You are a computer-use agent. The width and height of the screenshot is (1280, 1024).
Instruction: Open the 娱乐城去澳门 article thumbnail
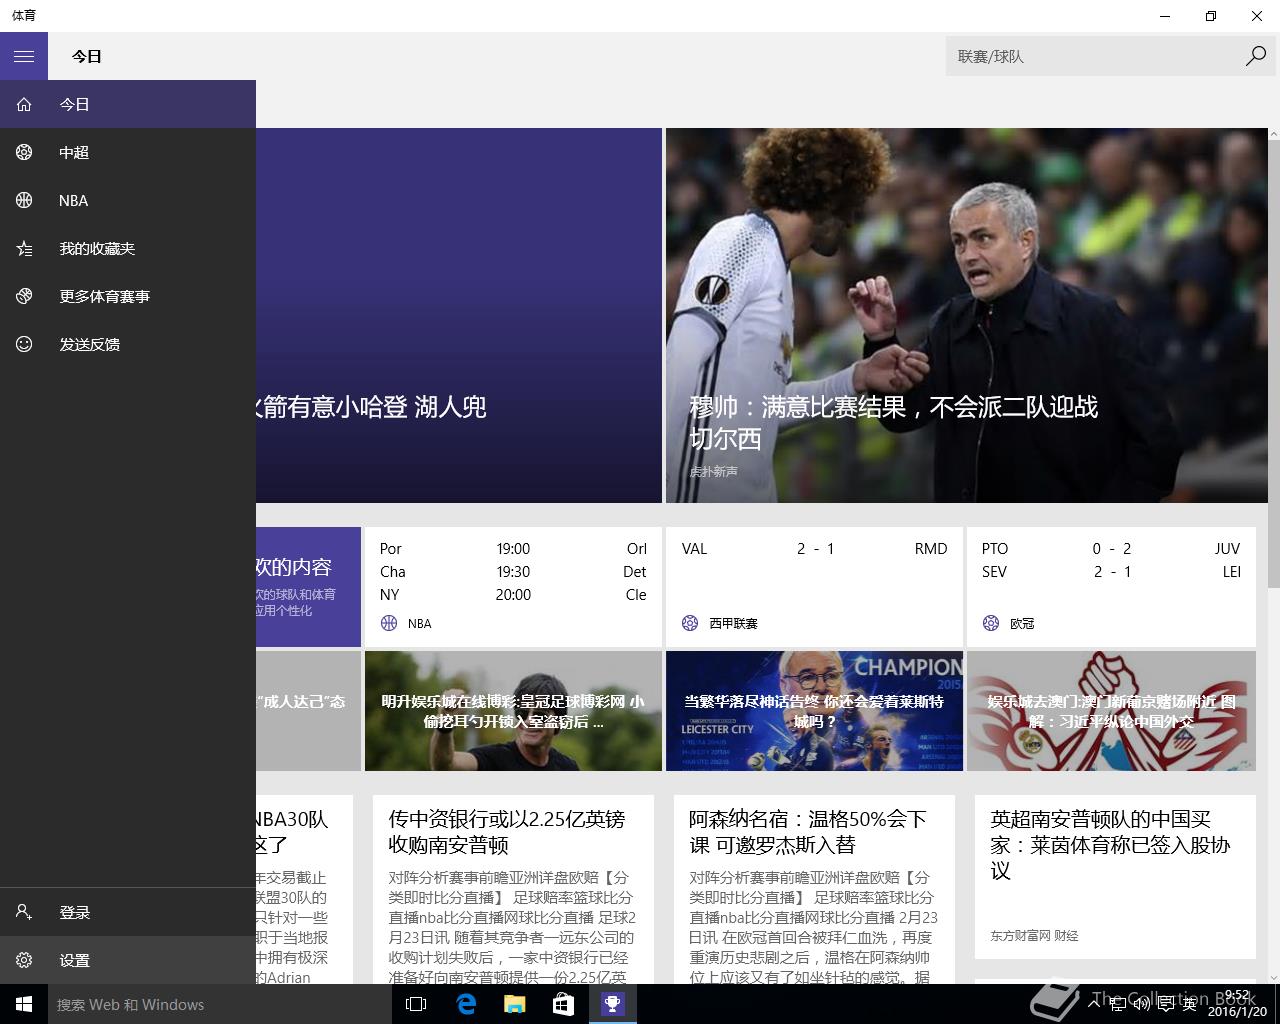click(1111, 711)
